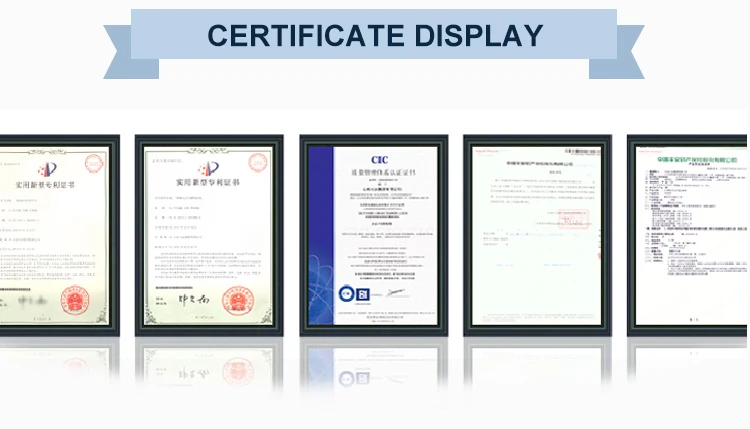Open the green-header insurance document
The width and height of the screenshot is (750, 429).
coord(687,235)
